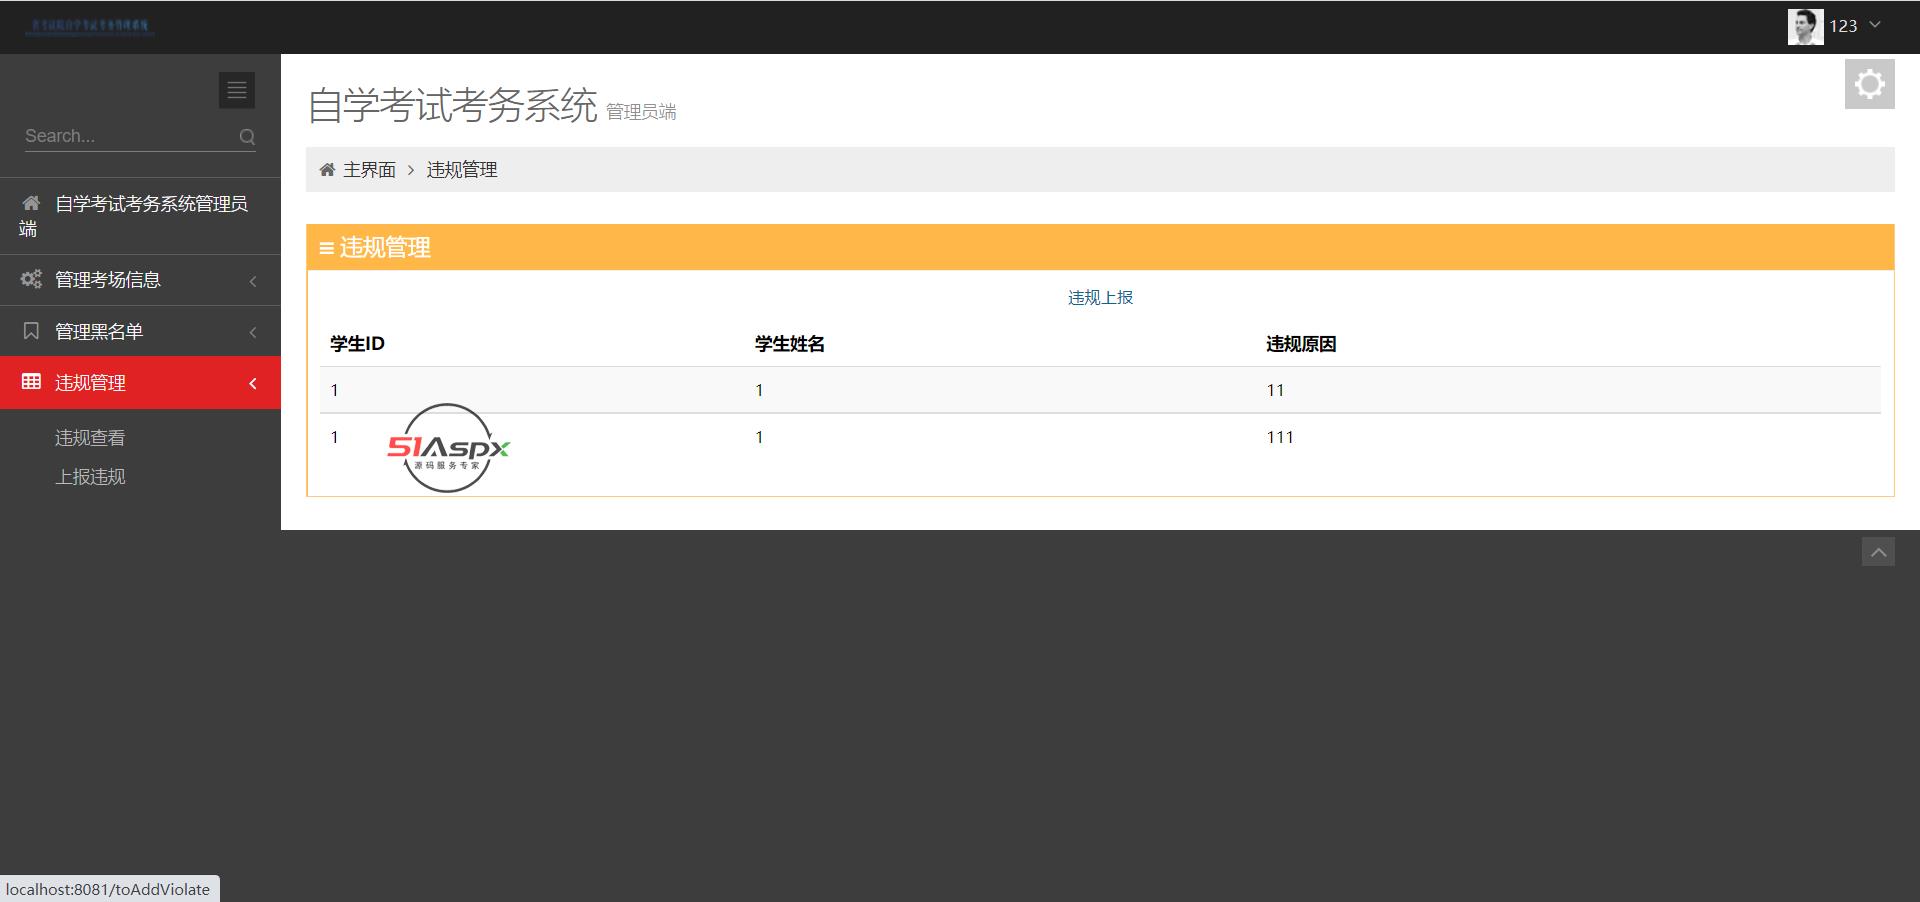Viewport: 1920px width, 902px height.
Task: Click the site logo in the top bar
Action: pos(90,26)
